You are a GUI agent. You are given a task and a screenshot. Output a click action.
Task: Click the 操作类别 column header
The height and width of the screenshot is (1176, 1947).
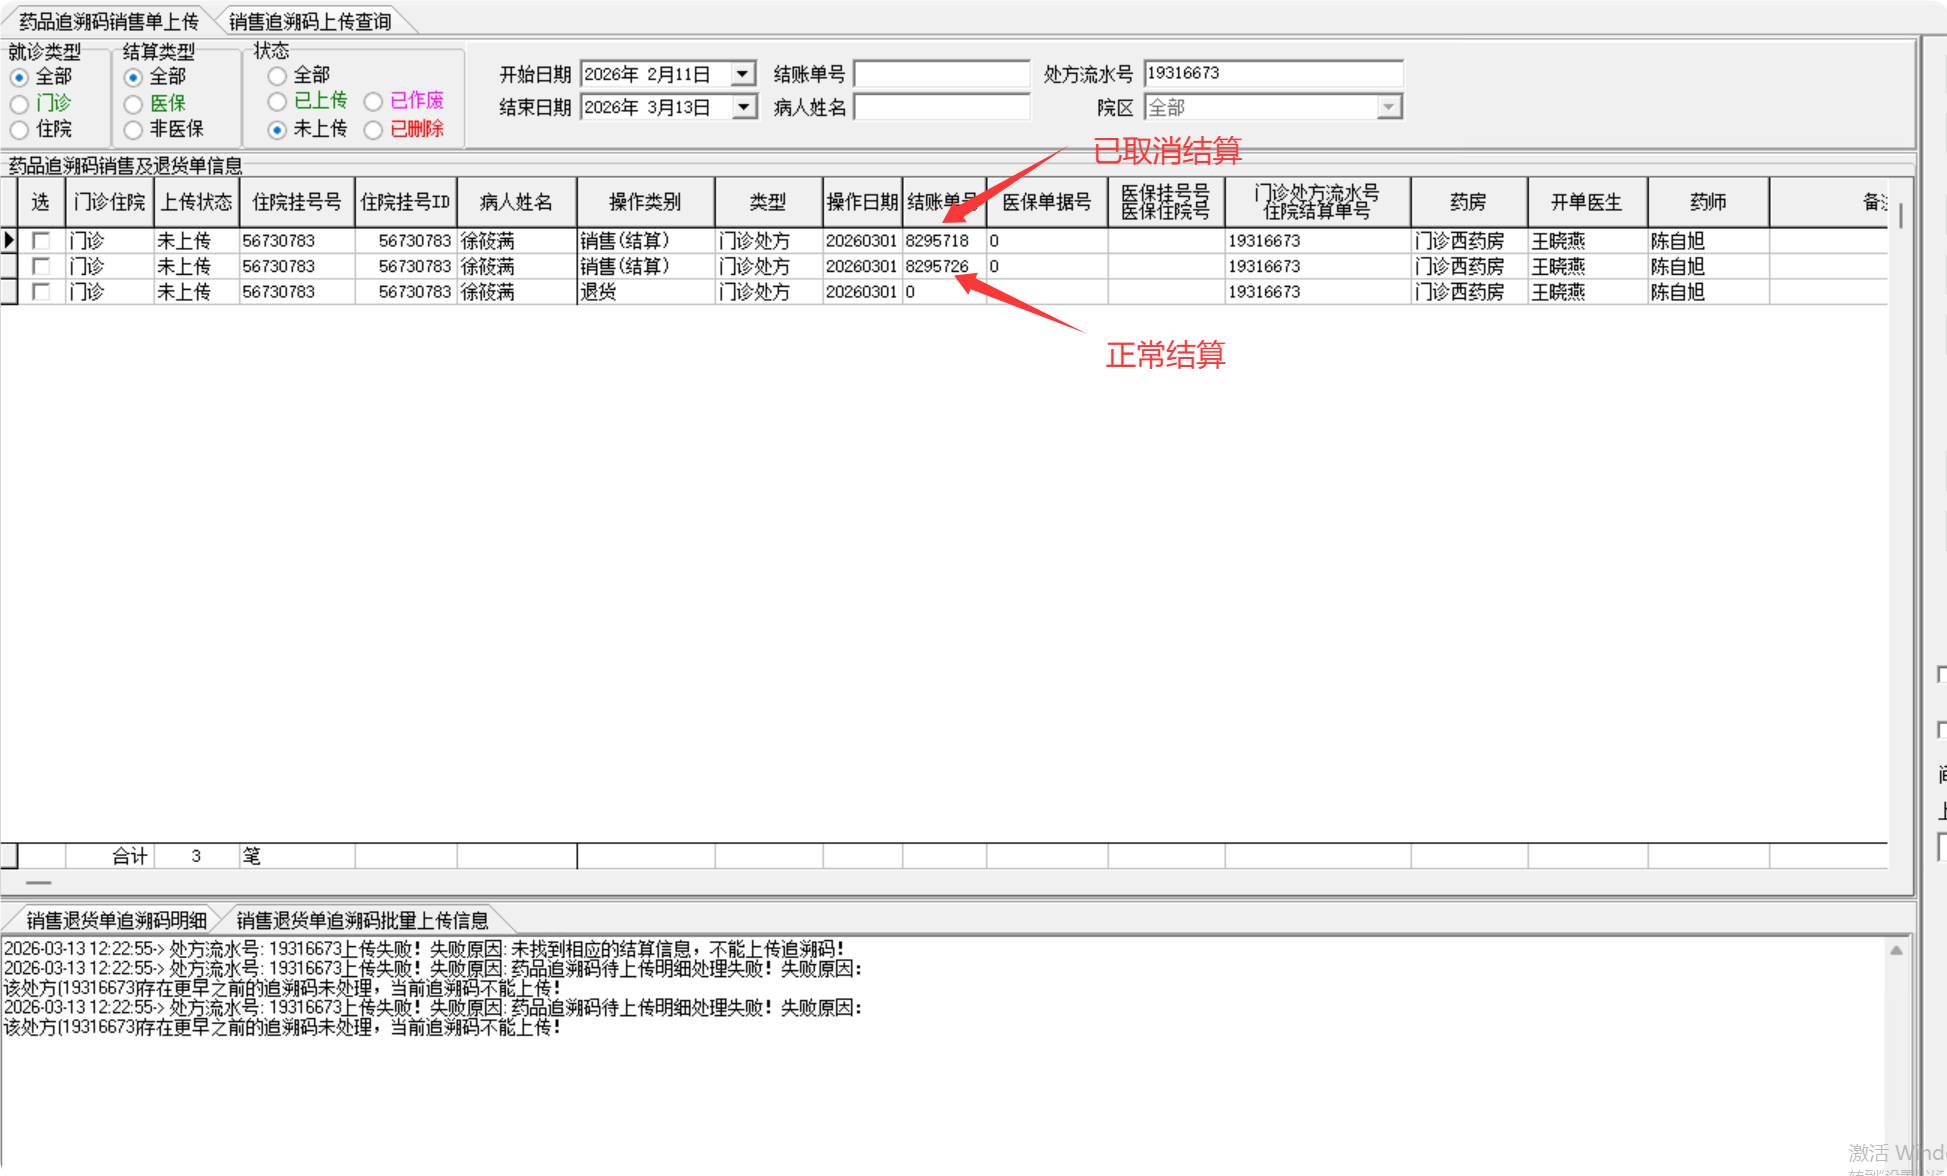point(645,202)
